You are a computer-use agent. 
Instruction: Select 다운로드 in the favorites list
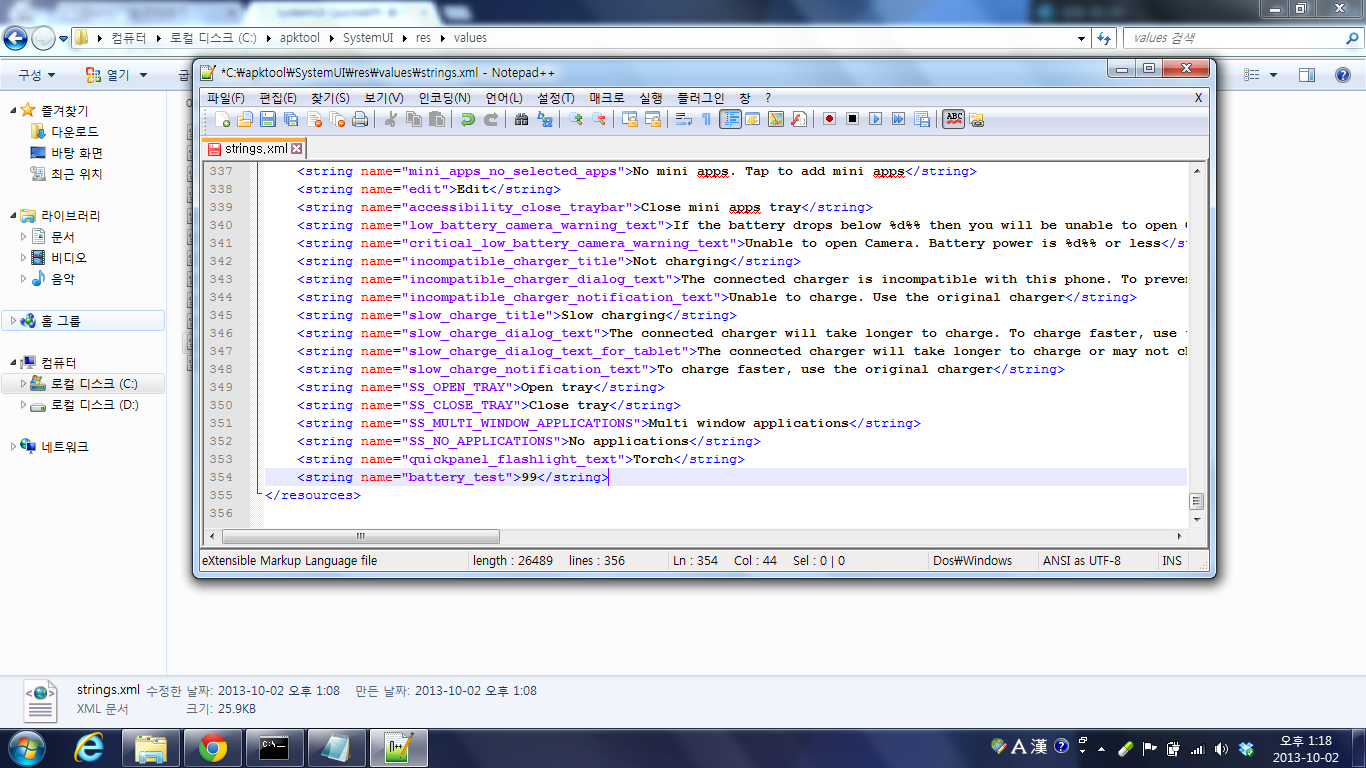75,132
